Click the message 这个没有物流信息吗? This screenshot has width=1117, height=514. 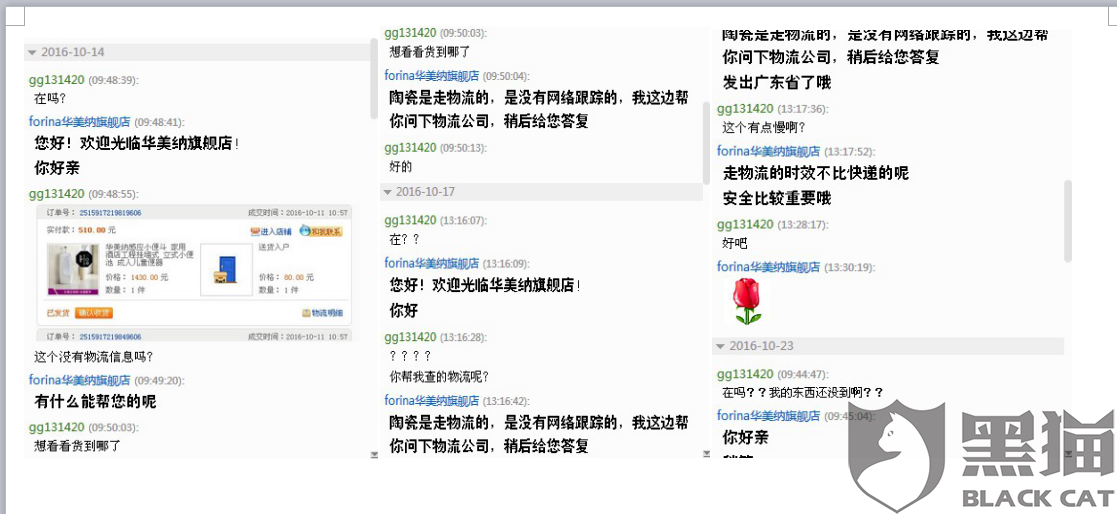click(x=93, y=357)
